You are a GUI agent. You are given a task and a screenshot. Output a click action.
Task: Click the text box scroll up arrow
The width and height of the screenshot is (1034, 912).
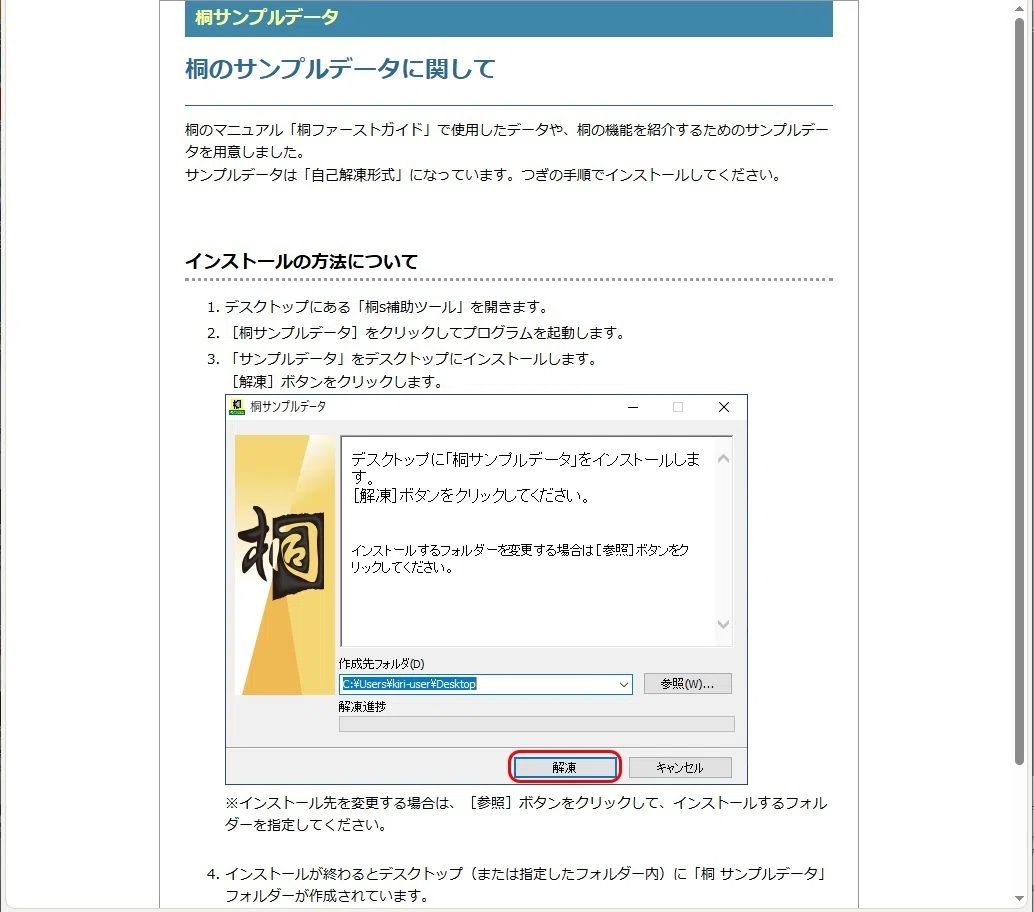[x=723, y=458]
